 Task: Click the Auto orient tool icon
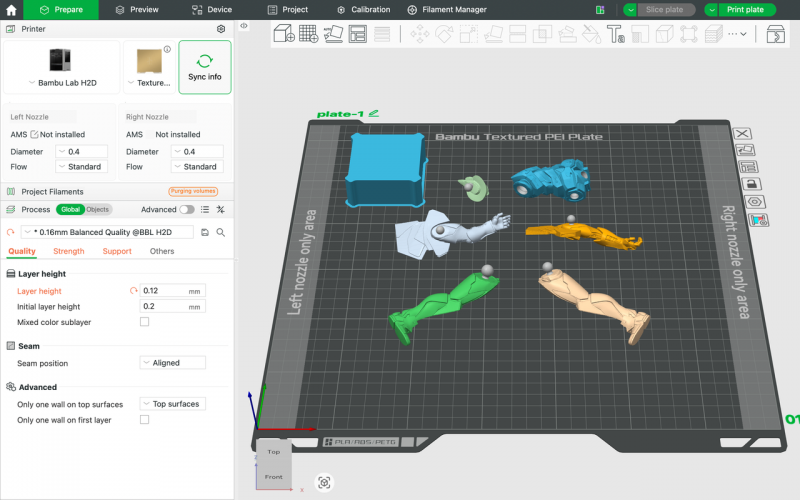click(x=333, y=34)
